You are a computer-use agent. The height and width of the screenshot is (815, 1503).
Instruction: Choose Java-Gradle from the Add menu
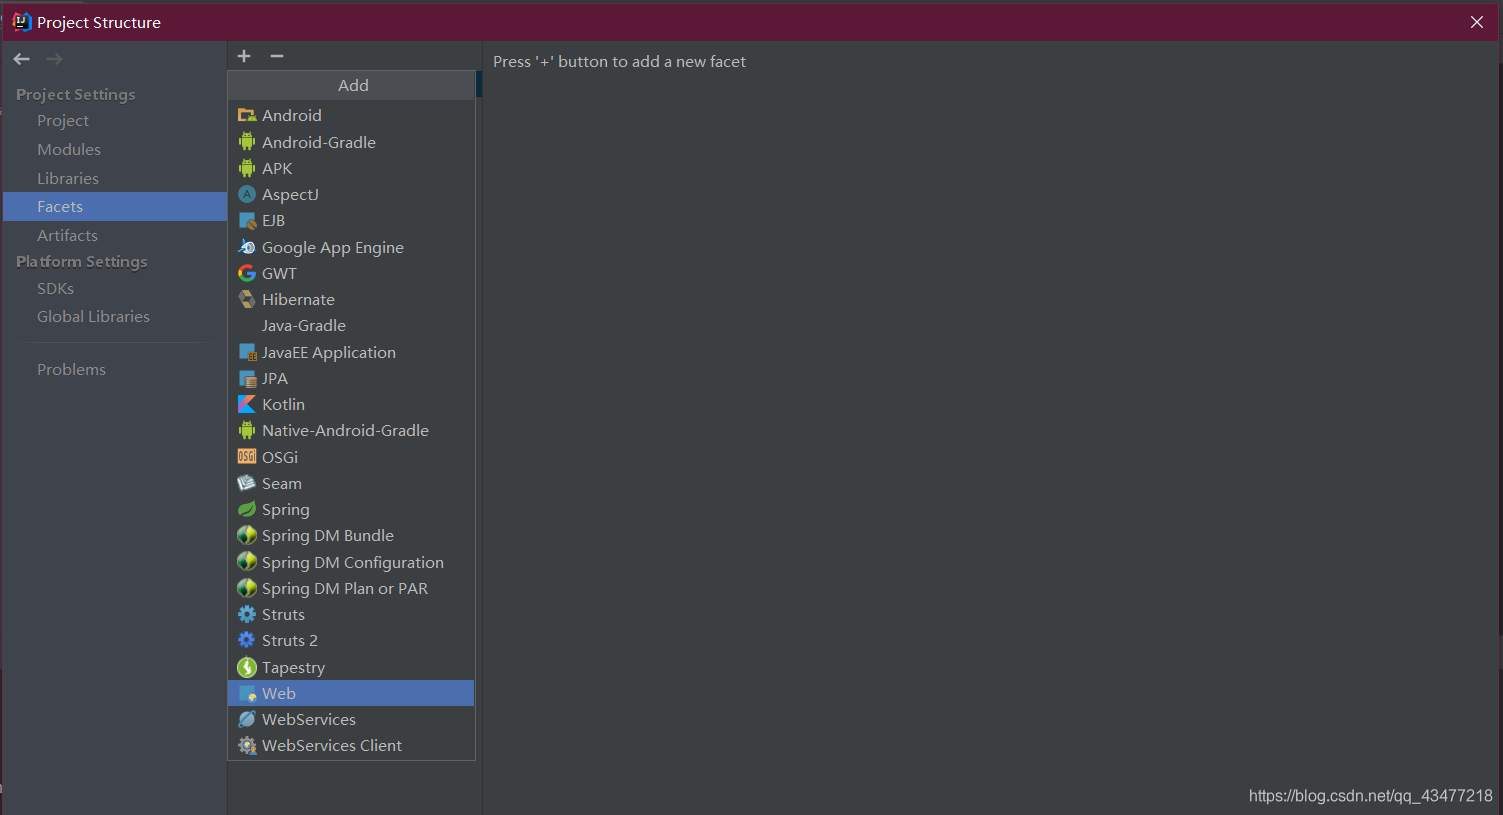351,325
